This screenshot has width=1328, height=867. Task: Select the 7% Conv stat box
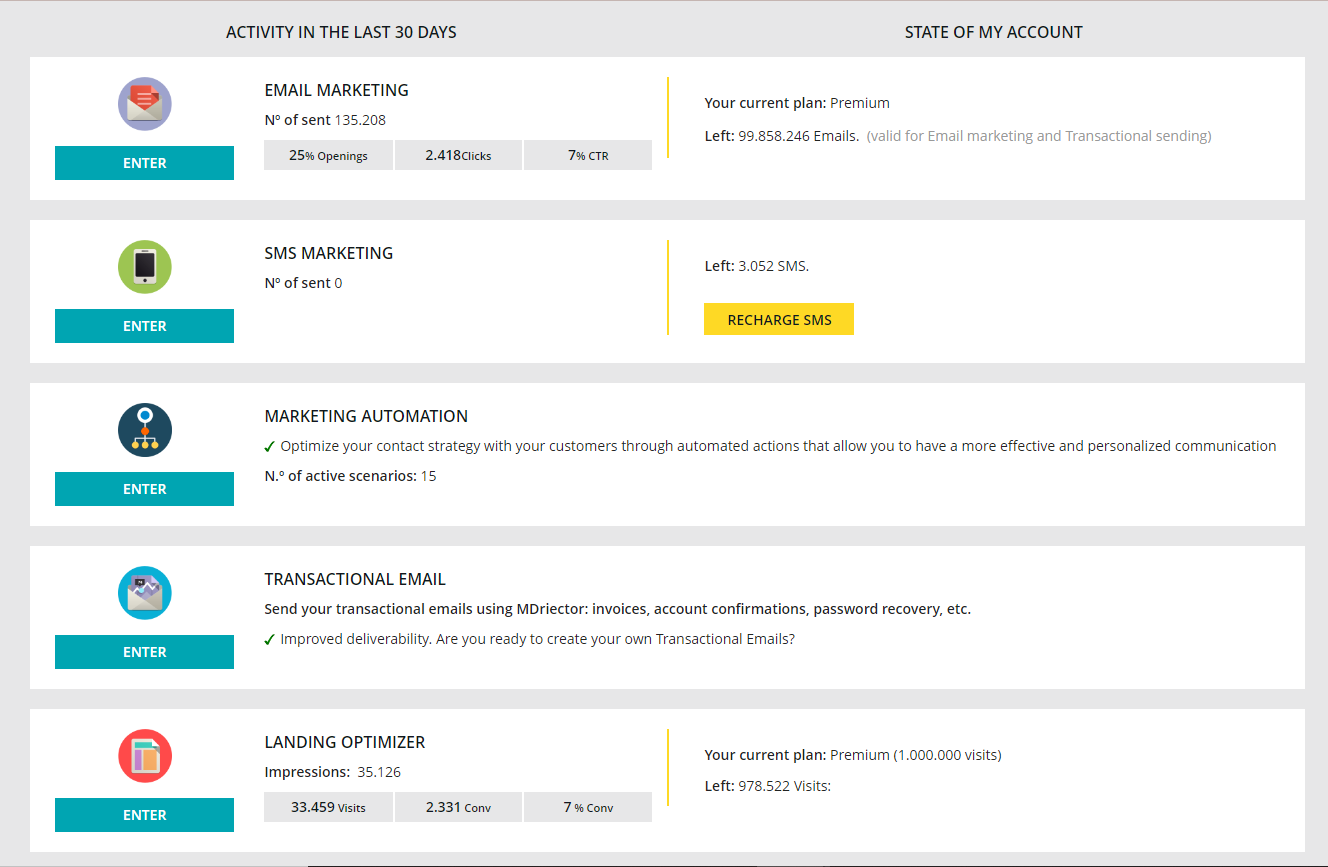(588, 807)
